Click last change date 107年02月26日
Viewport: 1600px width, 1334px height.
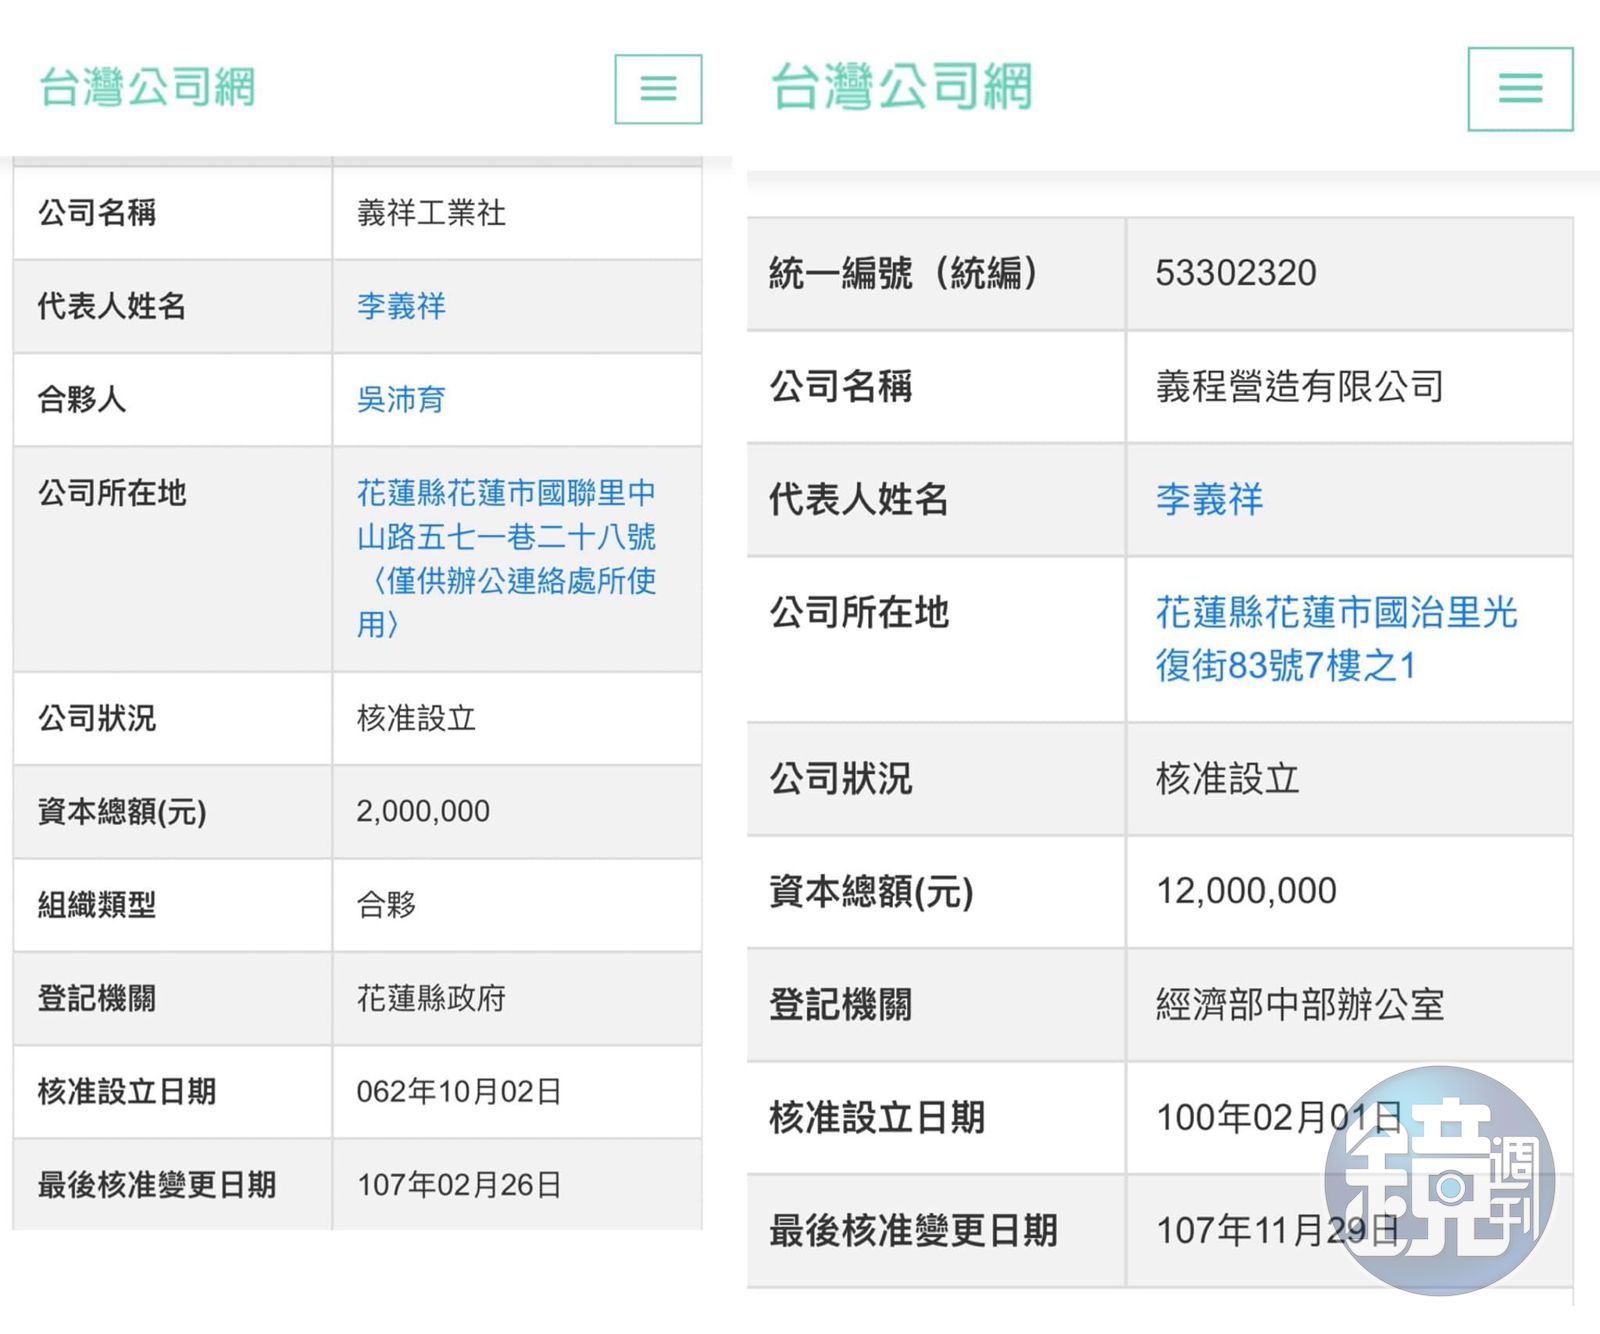(x=459, y=1185)
